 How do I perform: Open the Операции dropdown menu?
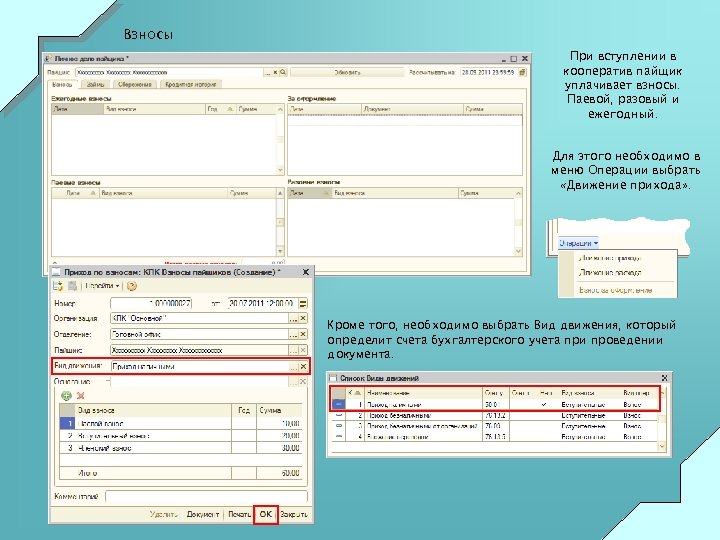(579, 243)
